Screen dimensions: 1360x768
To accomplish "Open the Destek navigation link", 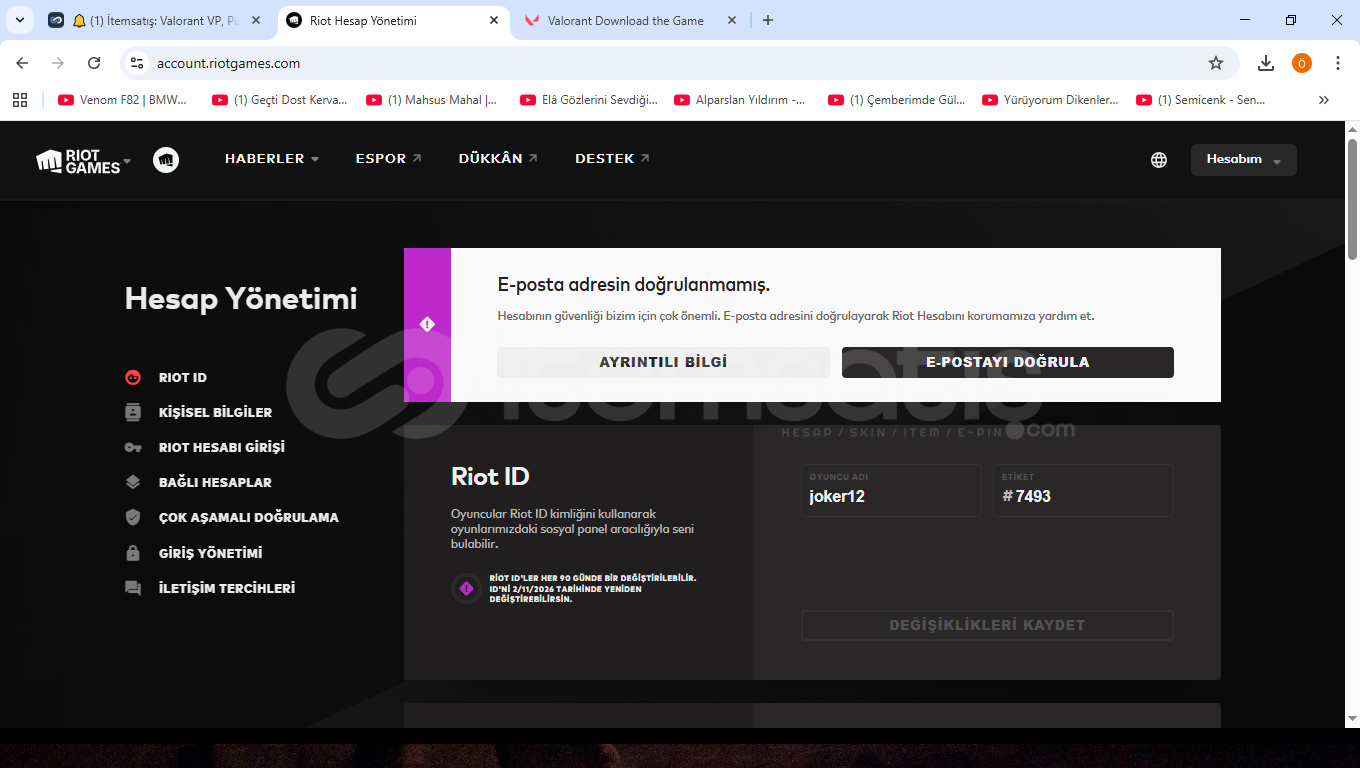I will tap(611, 159).
